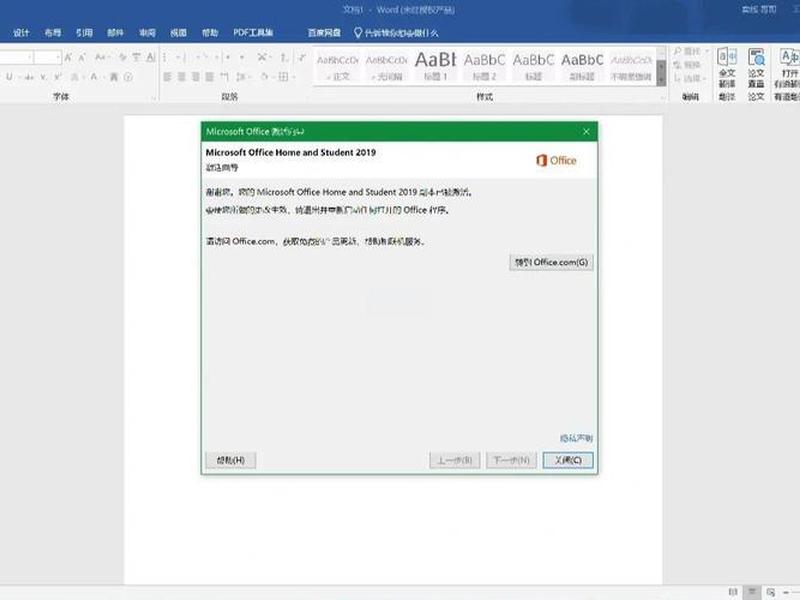Align text right
Screen dimensions: 800x600
pyautogui.click(x=195, y=77)
